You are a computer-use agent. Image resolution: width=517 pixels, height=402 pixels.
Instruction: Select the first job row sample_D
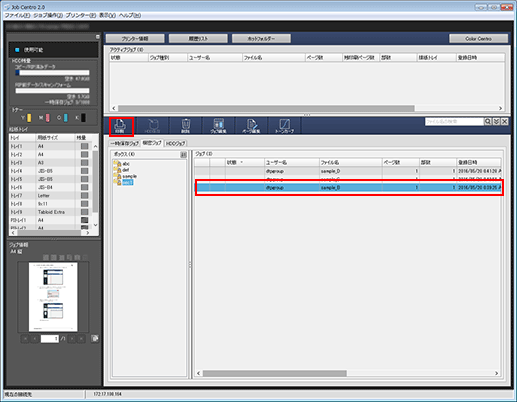click(348, 171)
